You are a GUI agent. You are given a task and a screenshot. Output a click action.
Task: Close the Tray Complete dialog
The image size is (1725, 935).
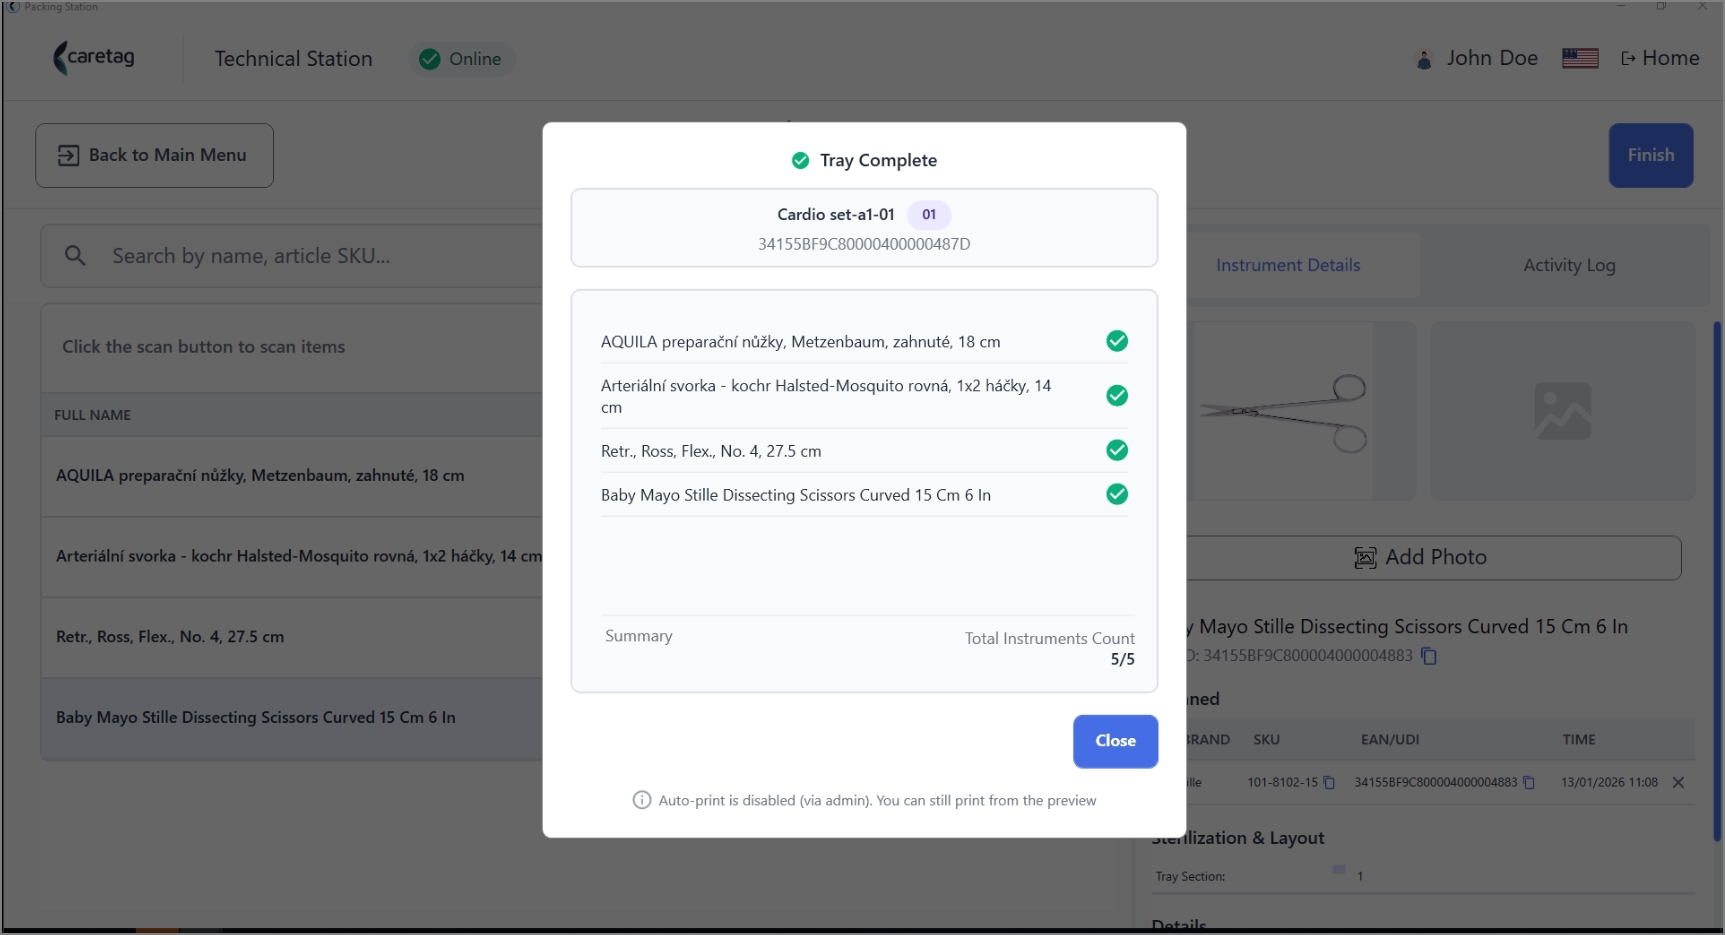[1115, 741]
